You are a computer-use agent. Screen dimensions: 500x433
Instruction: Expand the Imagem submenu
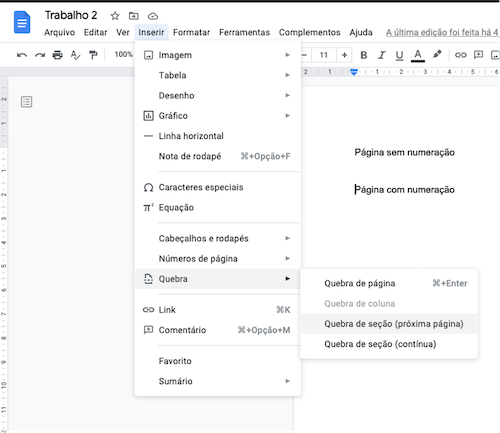pos(218,55)
